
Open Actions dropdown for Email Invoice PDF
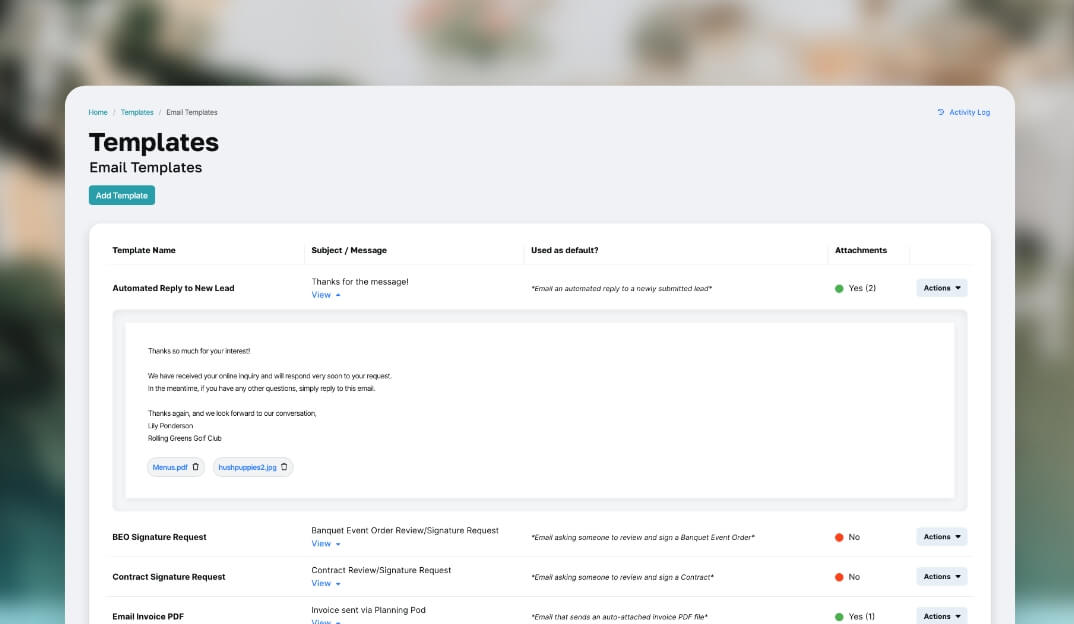click(942, 616)
